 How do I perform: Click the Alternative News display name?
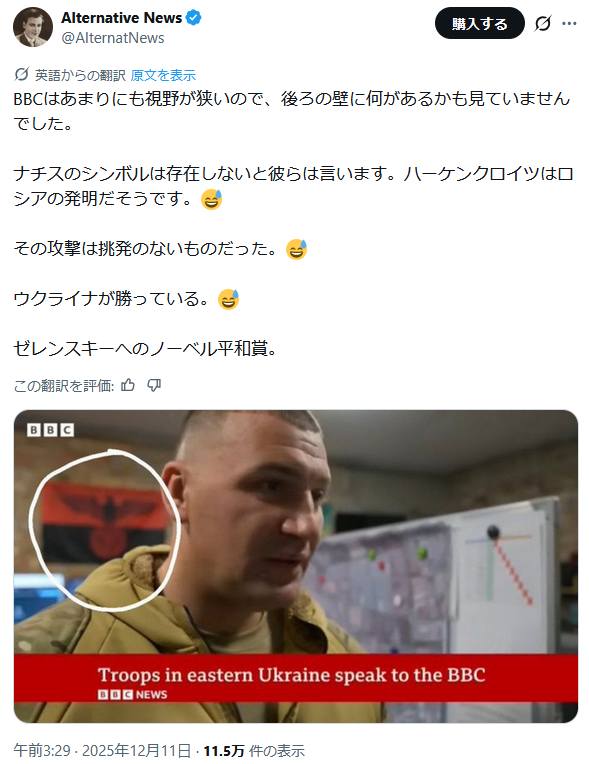[x=122, y=18]
